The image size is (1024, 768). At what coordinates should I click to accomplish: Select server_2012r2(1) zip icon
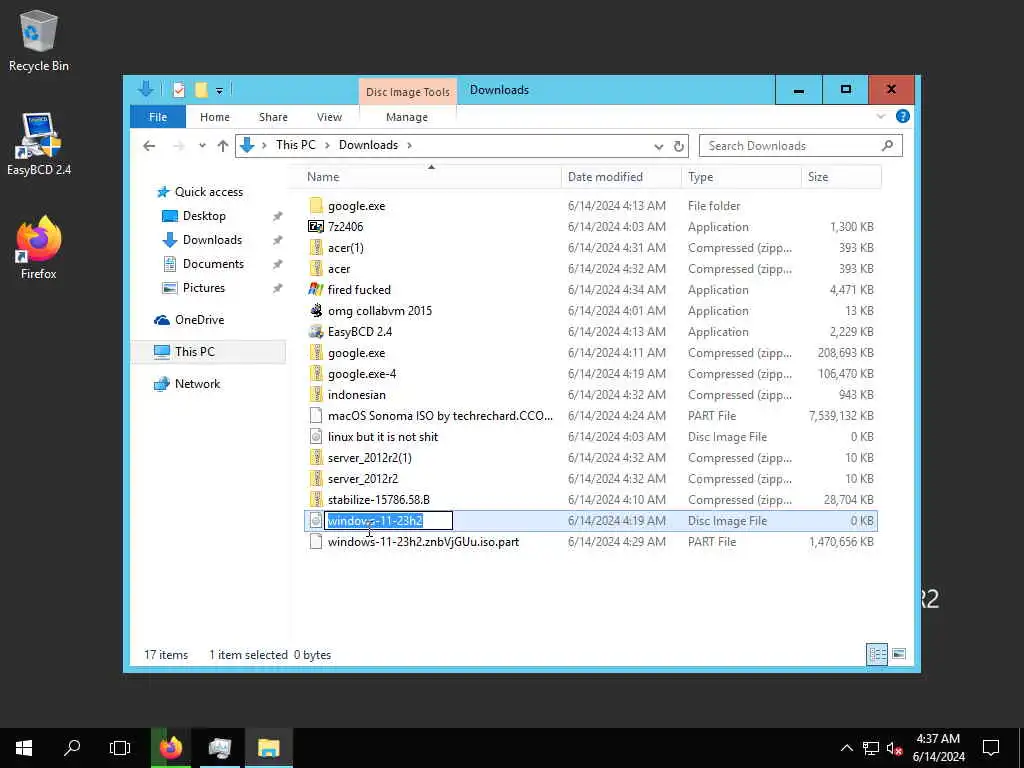pos(316,458)
